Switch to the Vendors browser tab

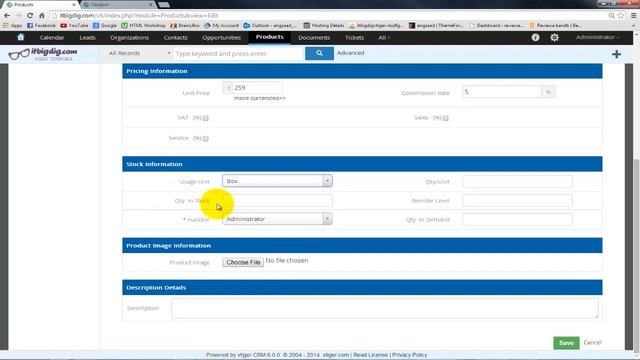[x=118, y=4]
